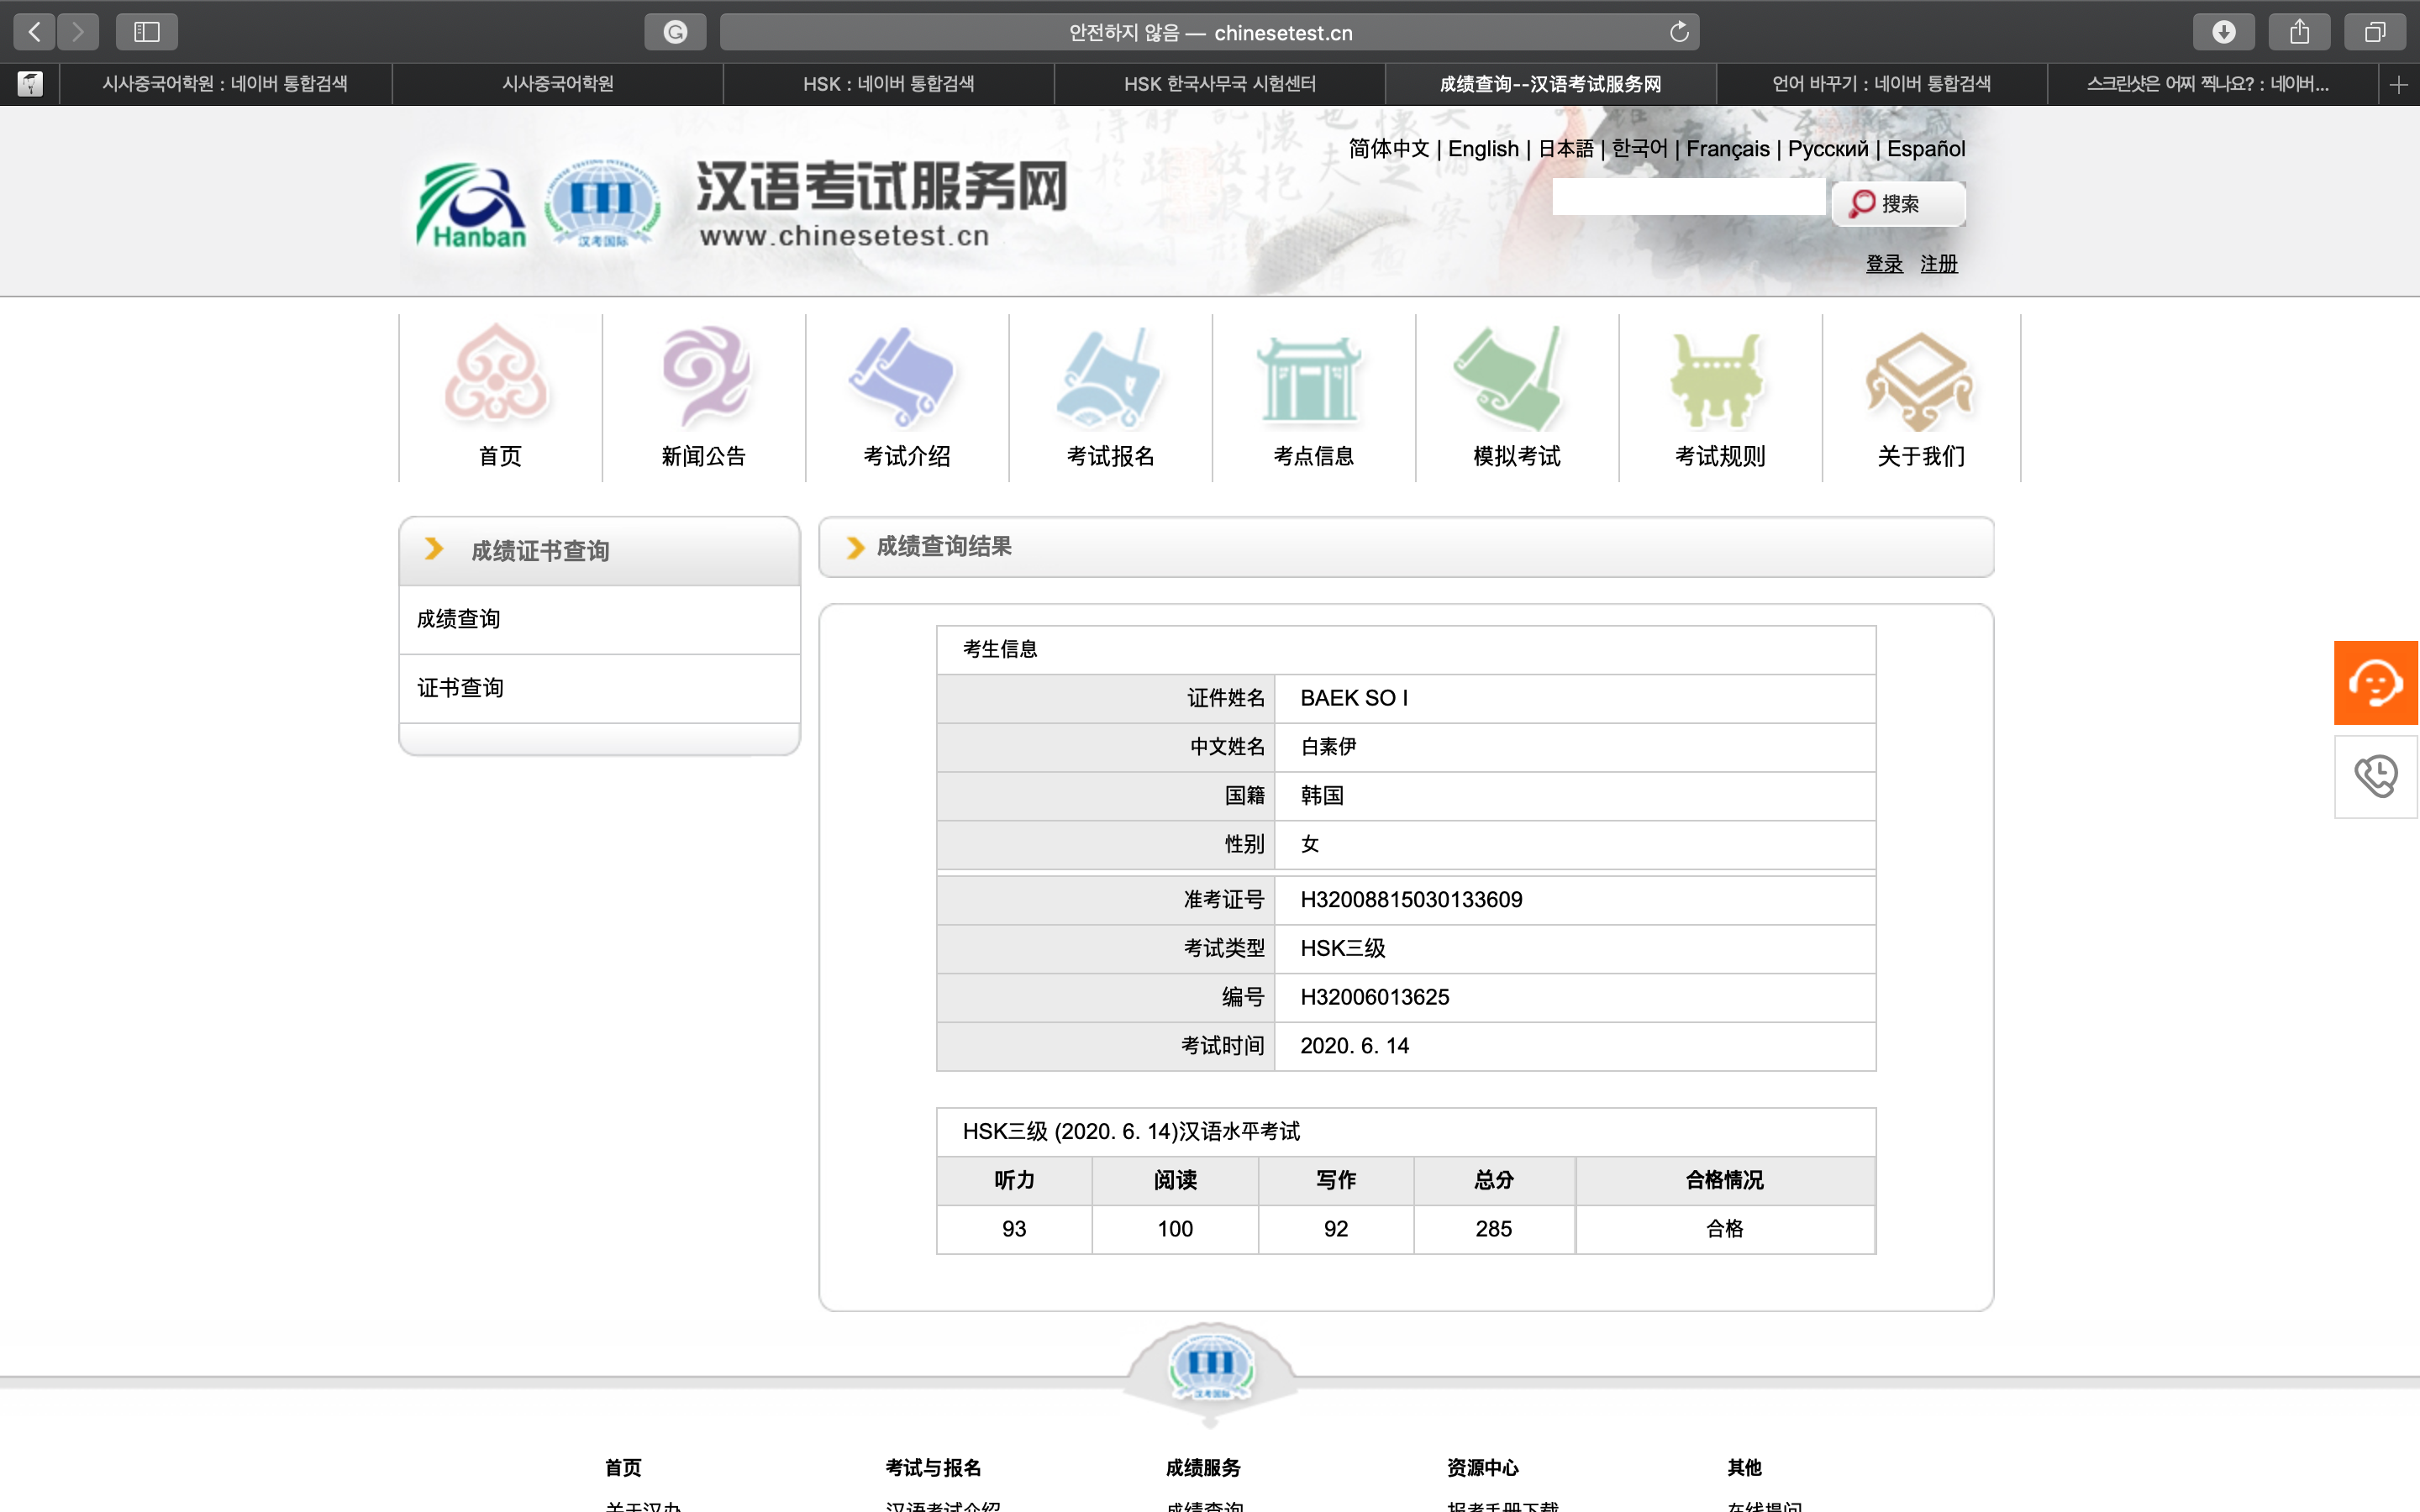The image size is (2420, 1512).
Task: Click the 登录 login link
Action: 1884,263
